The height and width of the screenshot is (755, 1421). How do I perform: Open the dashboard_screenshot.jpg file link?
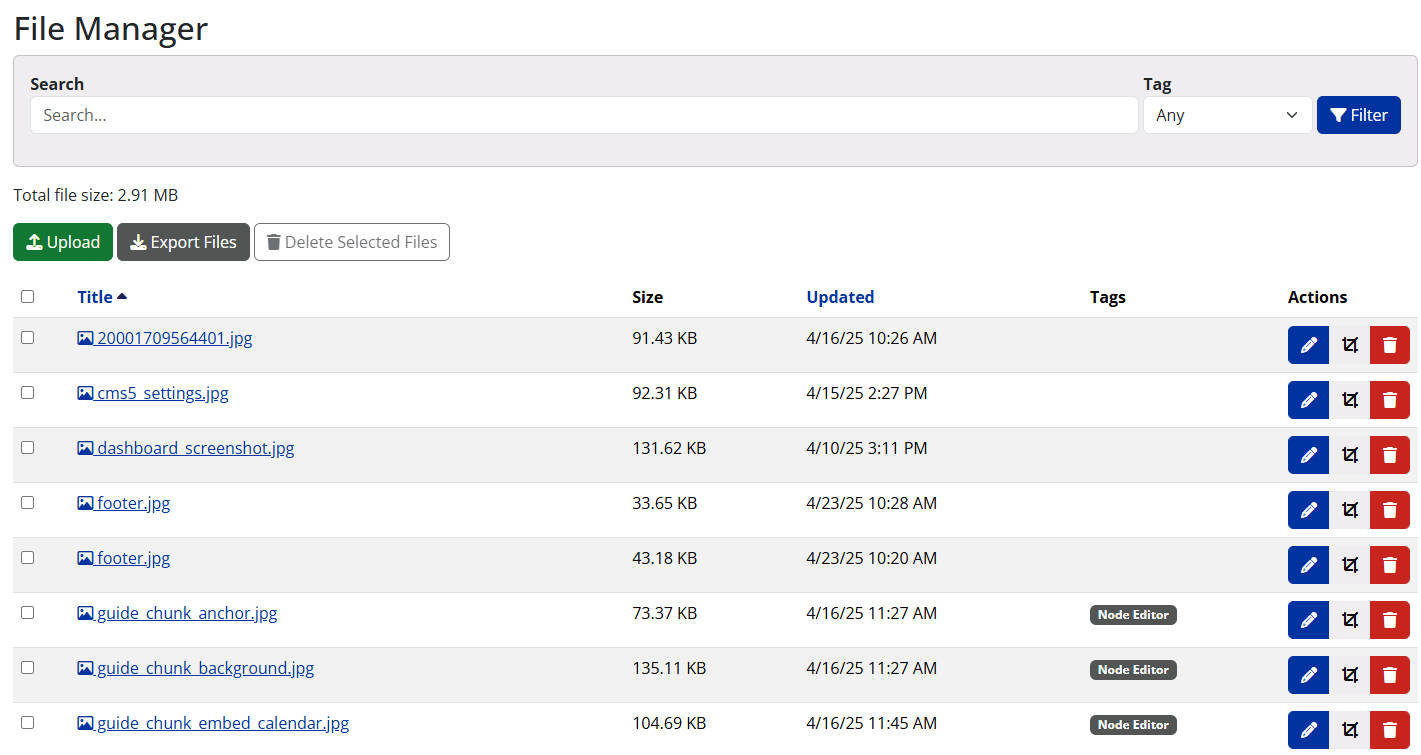click(194, 447)
